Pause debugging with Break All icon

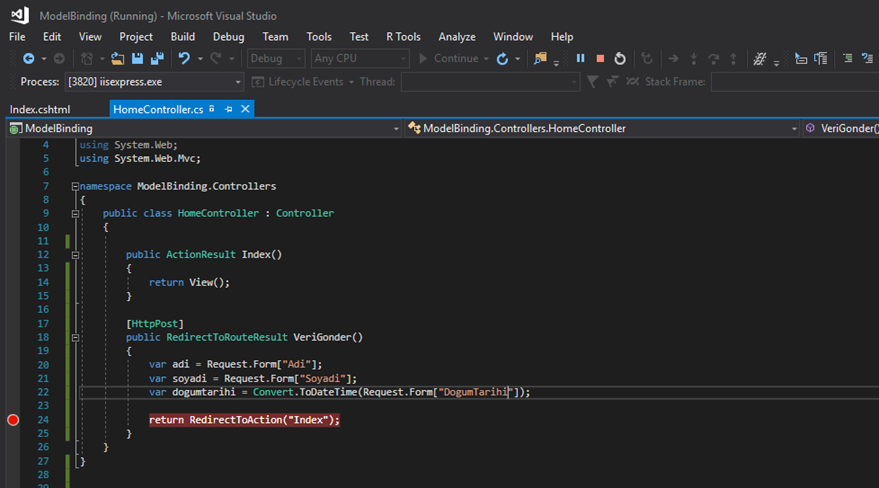(581, 58)
